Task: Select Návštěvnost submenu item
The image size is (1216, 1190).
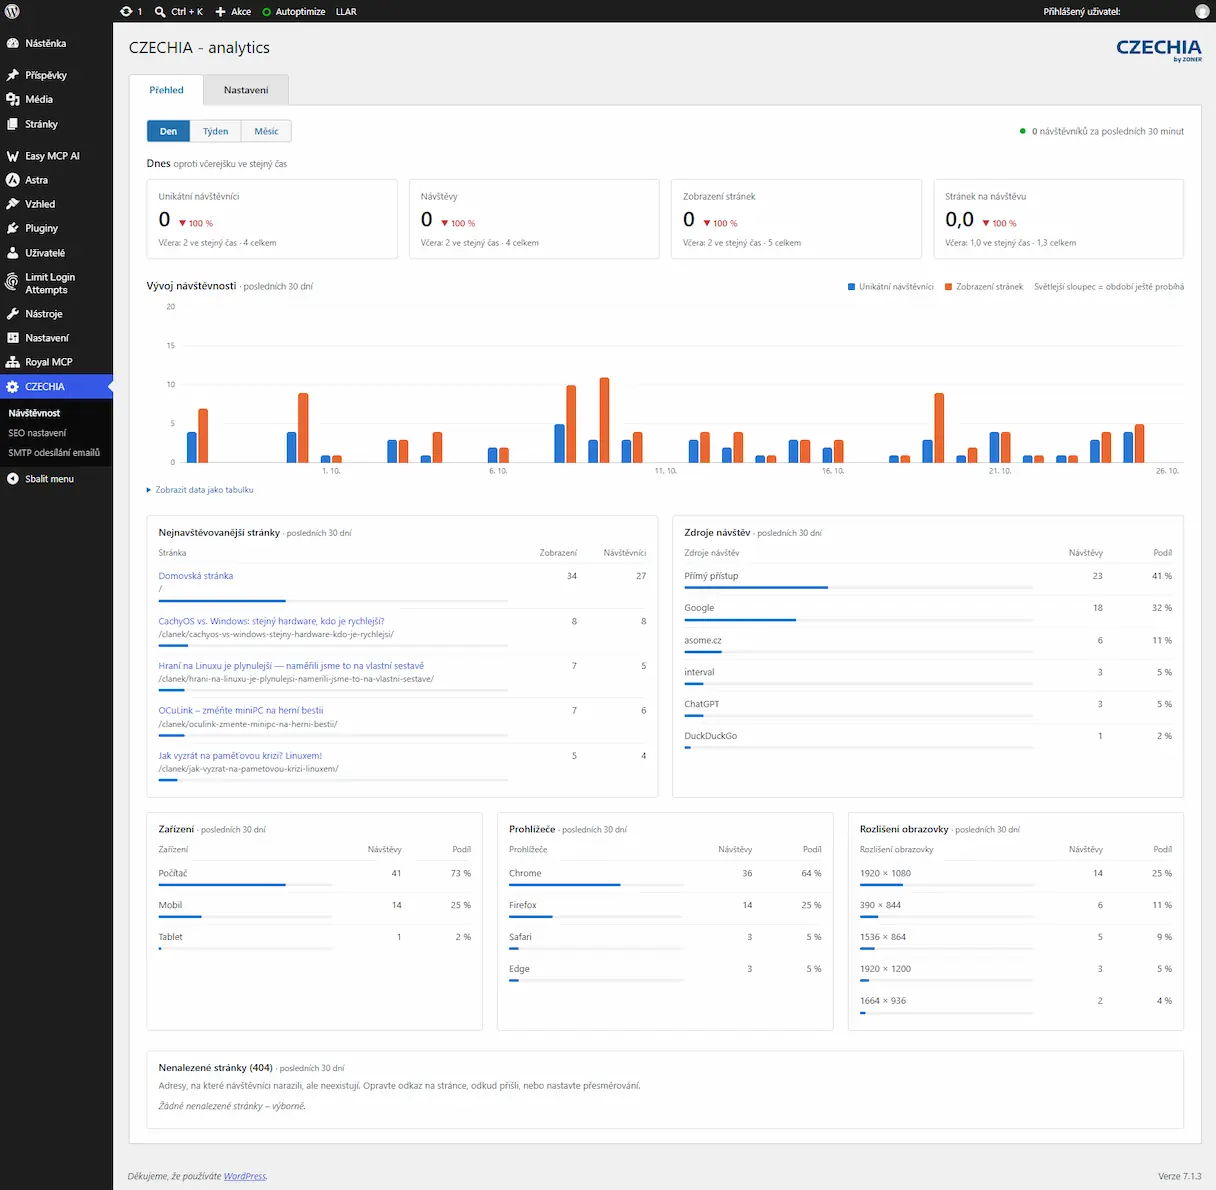Action: coord(34,413)
